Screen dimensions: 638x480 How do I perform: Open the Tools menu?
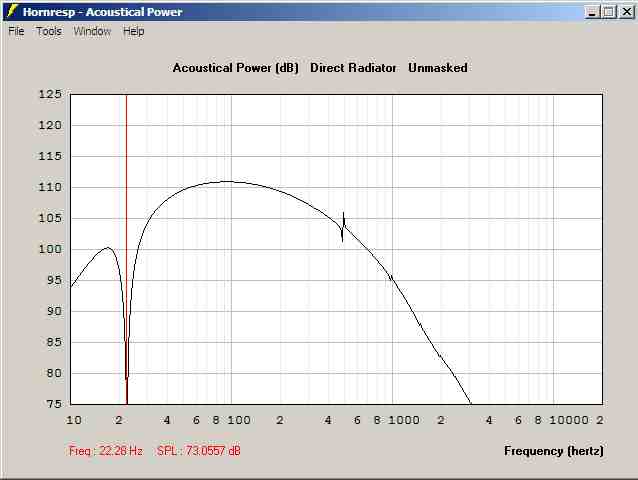point(49,31)
